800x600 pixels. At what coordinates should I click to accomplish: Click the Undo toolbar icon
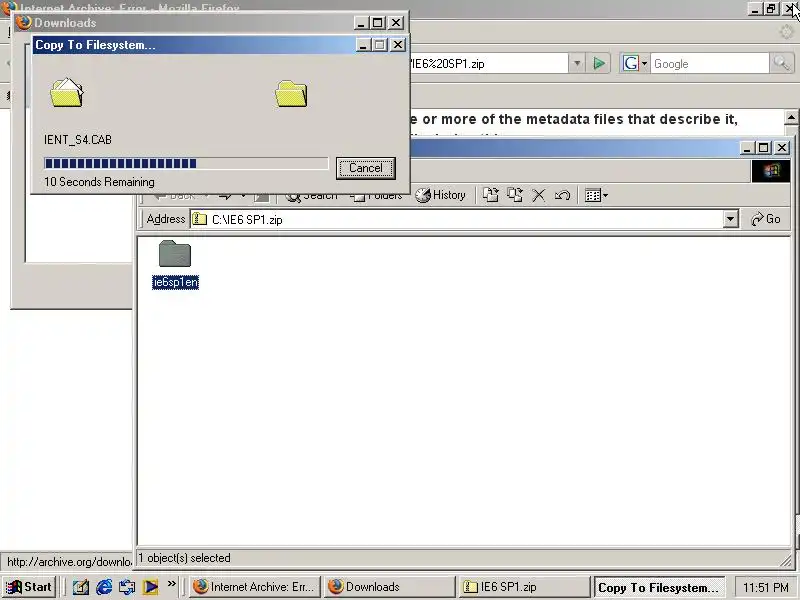tap(562, 195)
